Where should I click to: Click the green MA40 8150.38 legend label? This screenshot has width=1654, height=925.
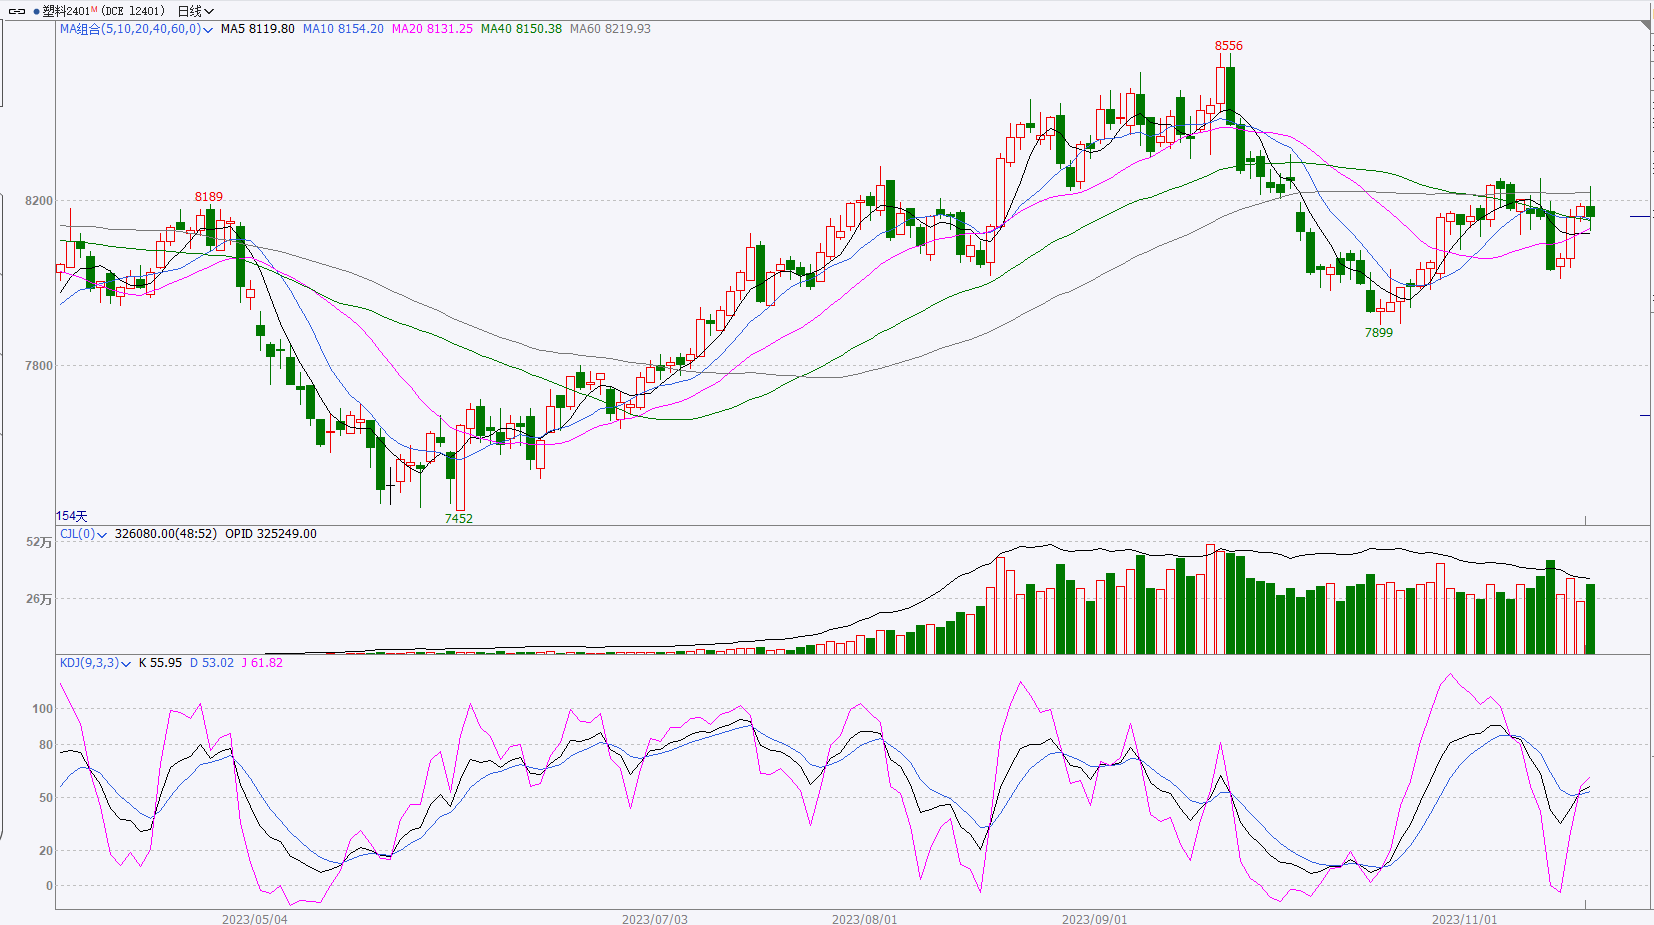521,29
